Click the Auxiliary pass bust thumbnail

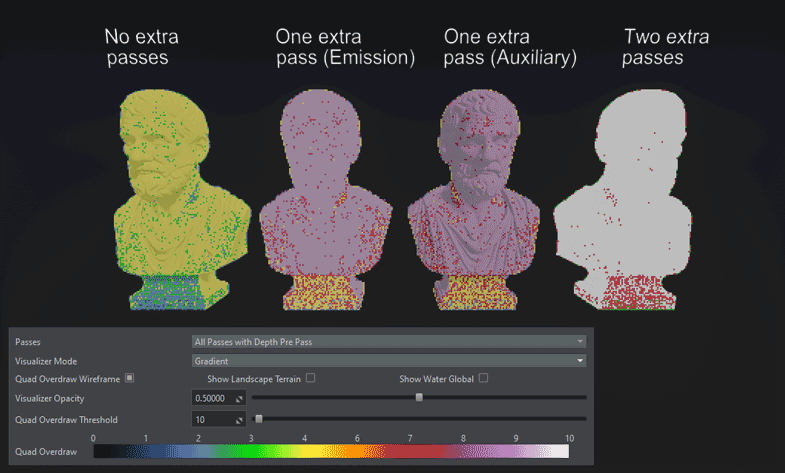474,200
